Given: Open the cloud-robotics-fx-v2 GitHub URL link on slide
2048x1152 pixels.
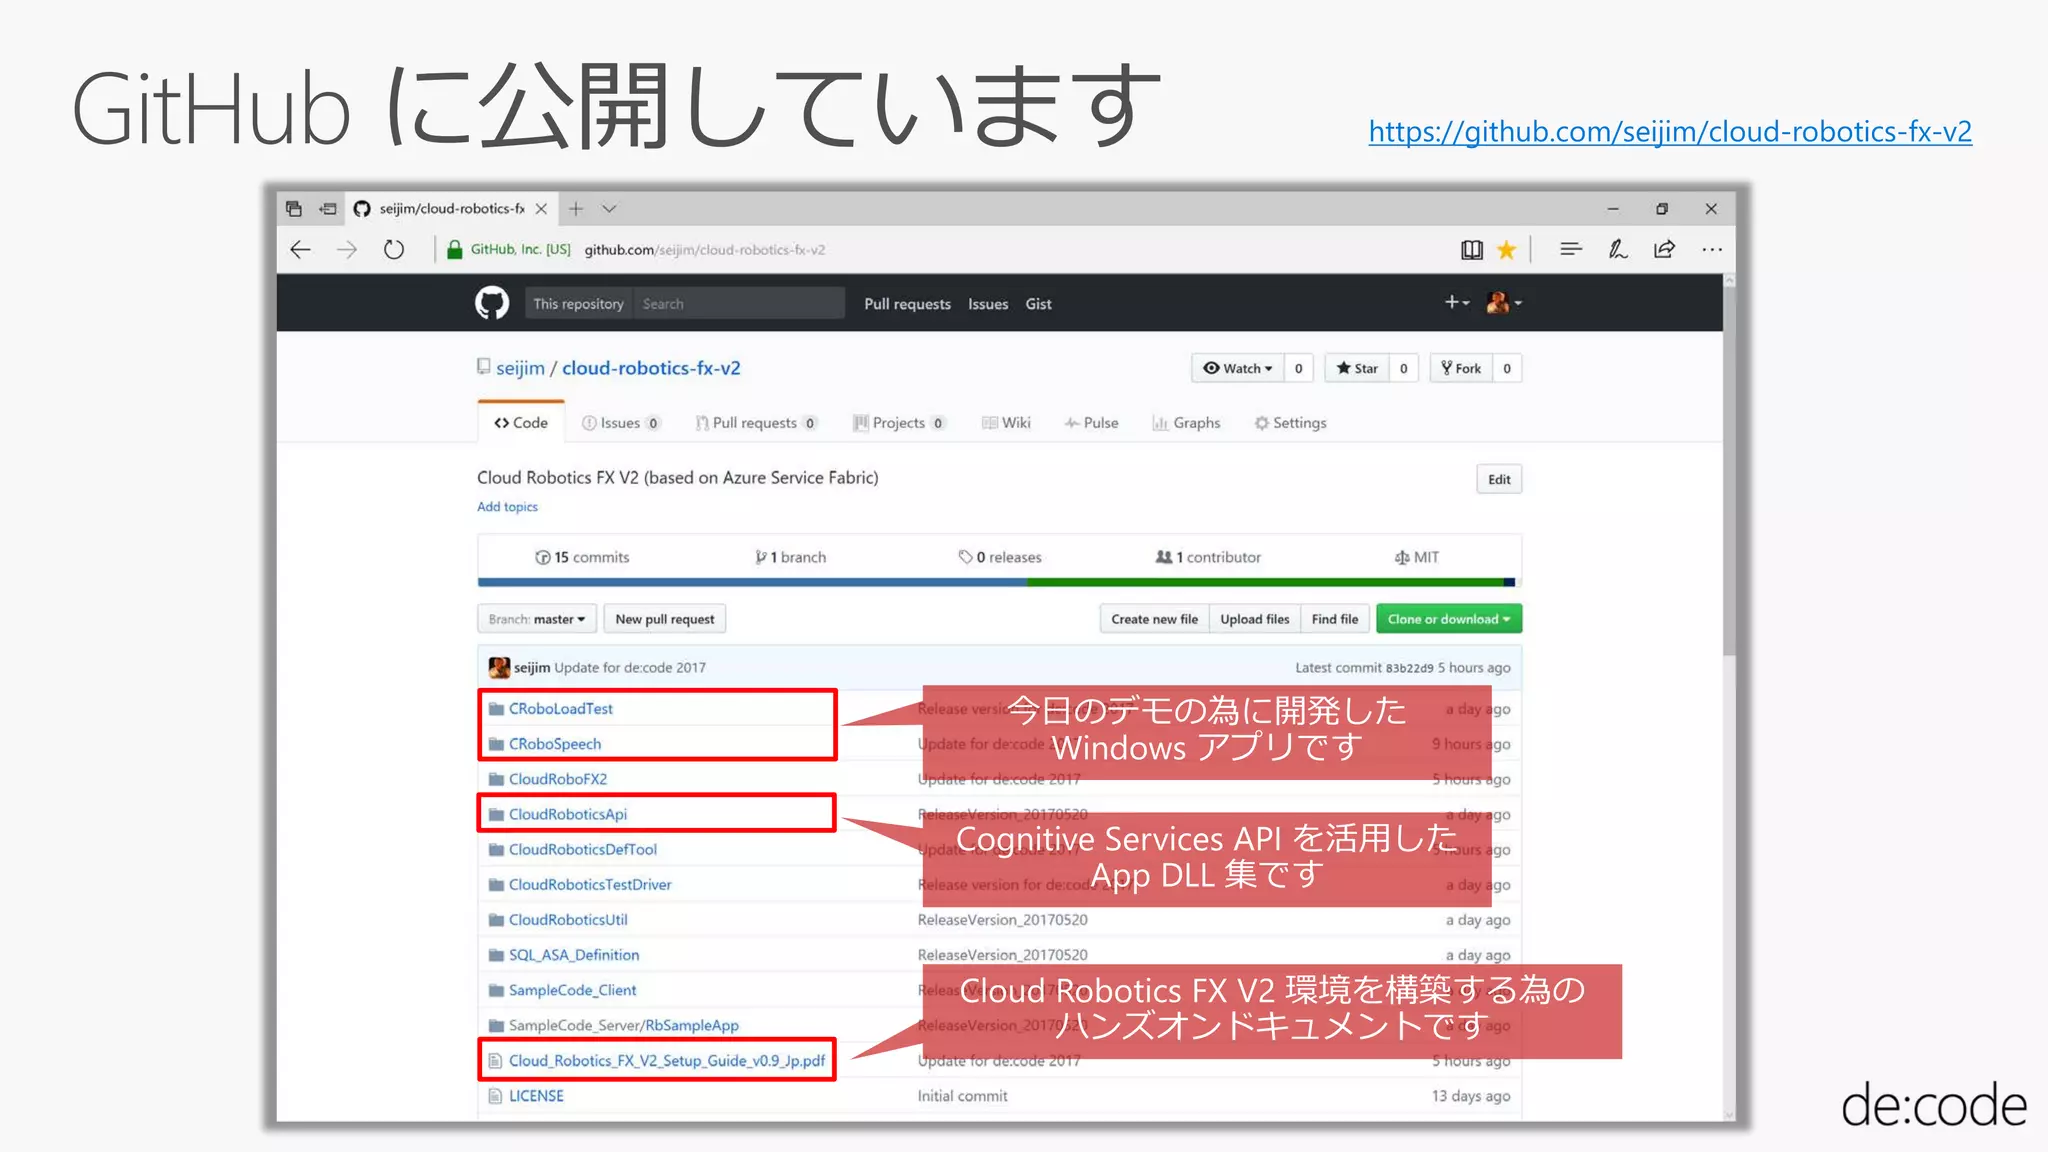Looking at the screenshot, I should (x=1670, y=131).
